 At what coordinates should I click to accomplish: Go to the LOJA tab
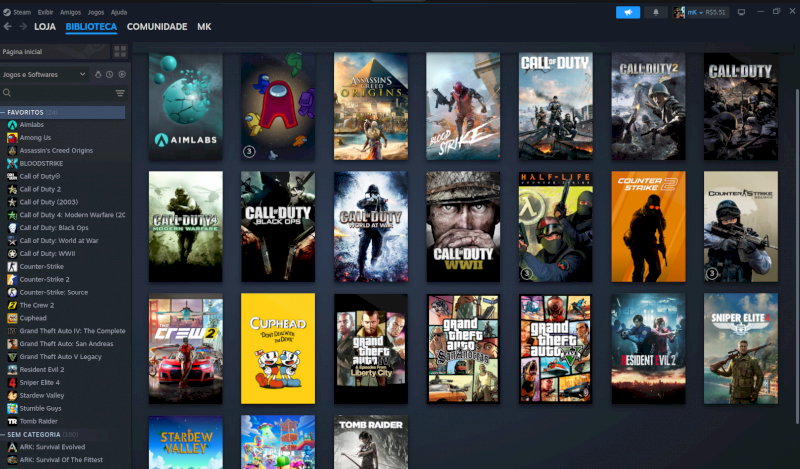click(x=45, y=27)
